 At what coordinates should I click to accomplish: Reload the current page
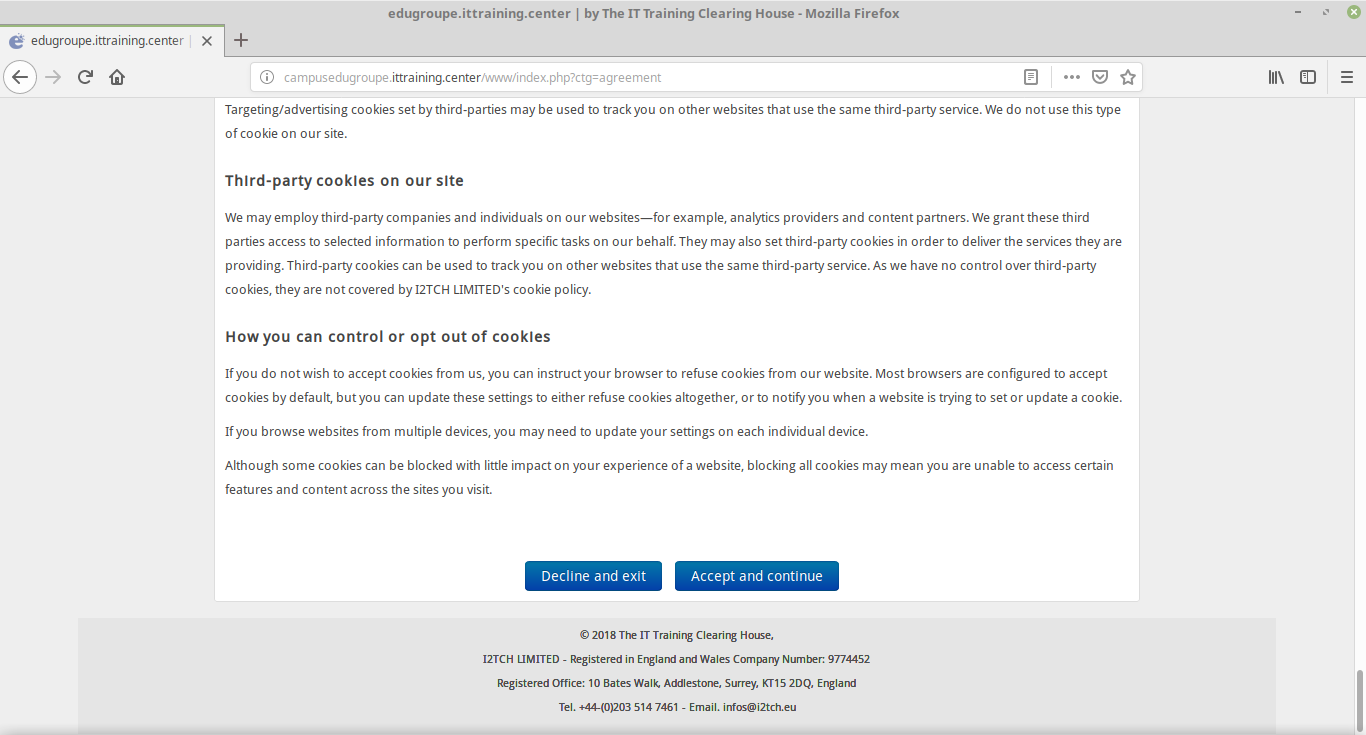click(x=85, y=77)
